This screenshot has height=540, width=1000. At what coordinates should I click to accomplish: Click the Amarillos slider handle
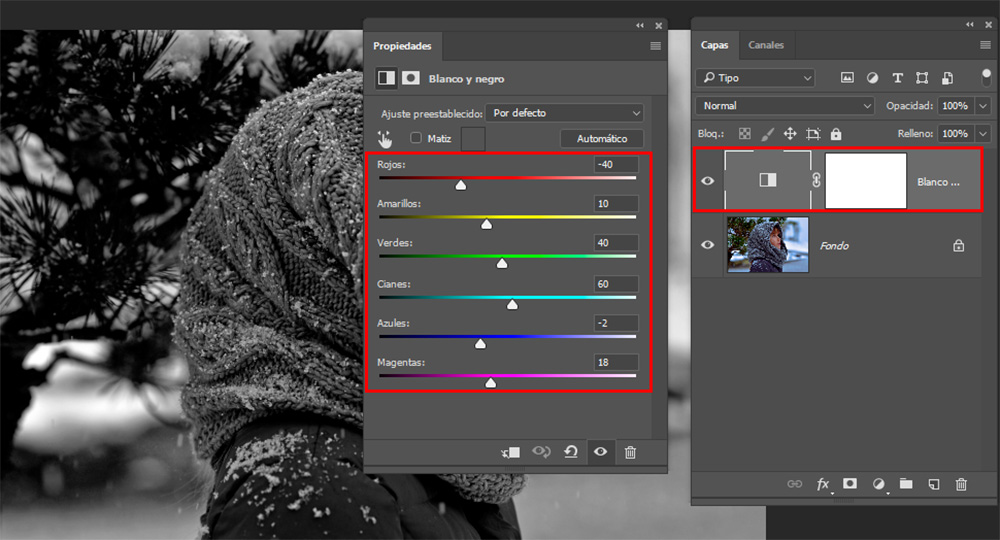coord(487,224)
